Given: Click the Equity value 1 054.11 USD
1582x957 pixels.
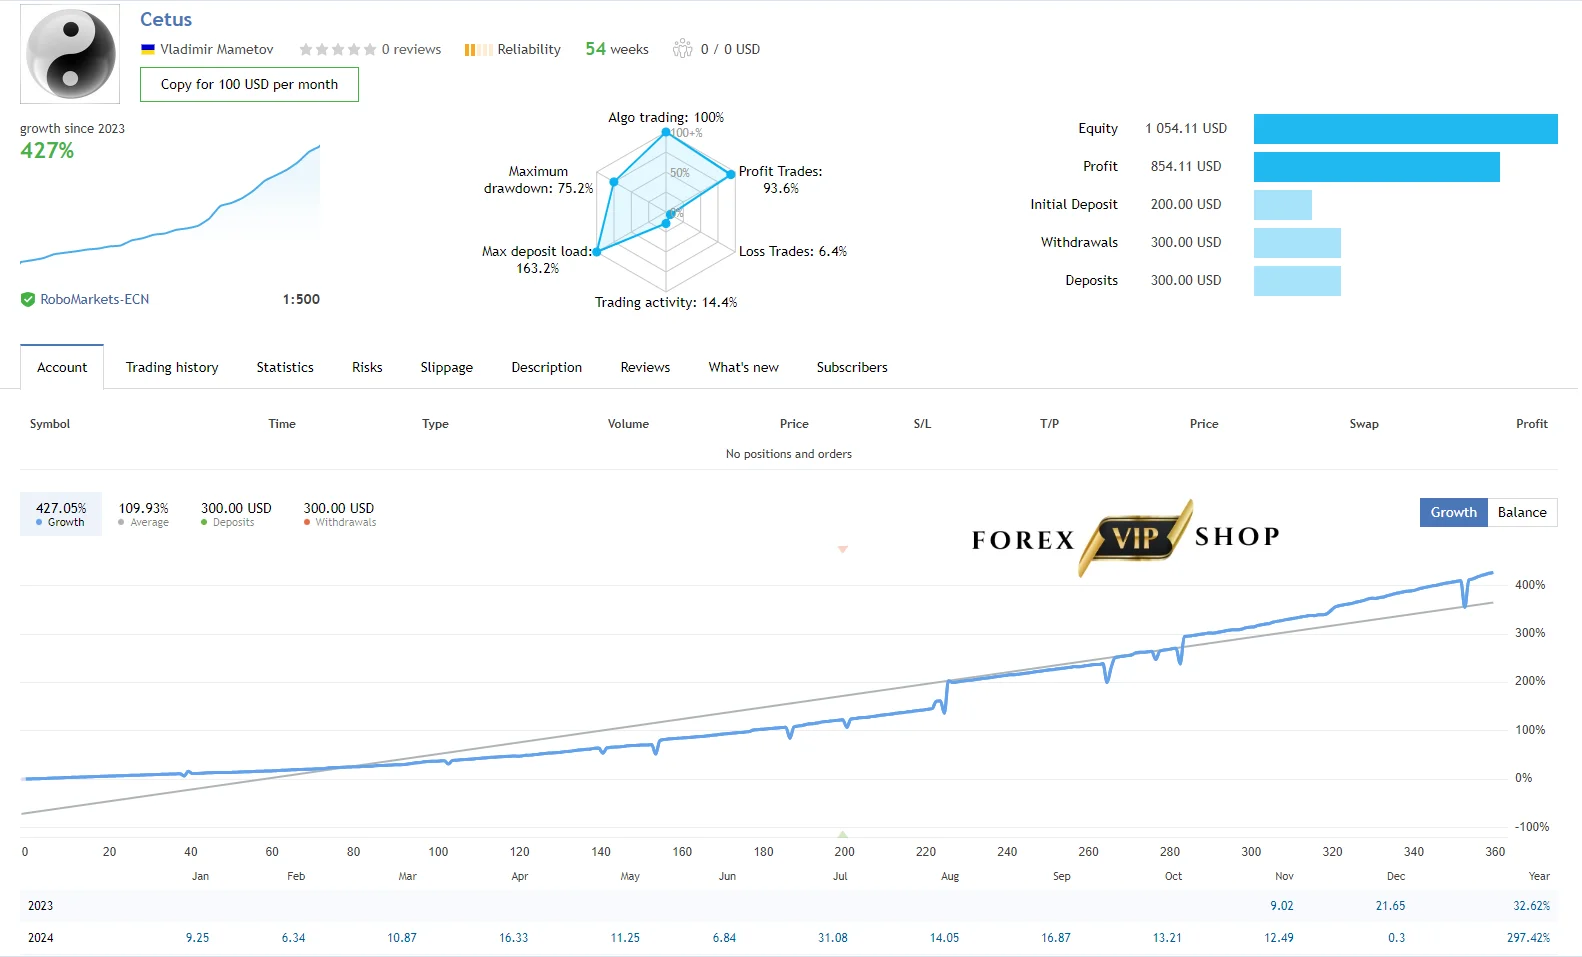Looking at the screenshot, I should (x=1186, y=128).
